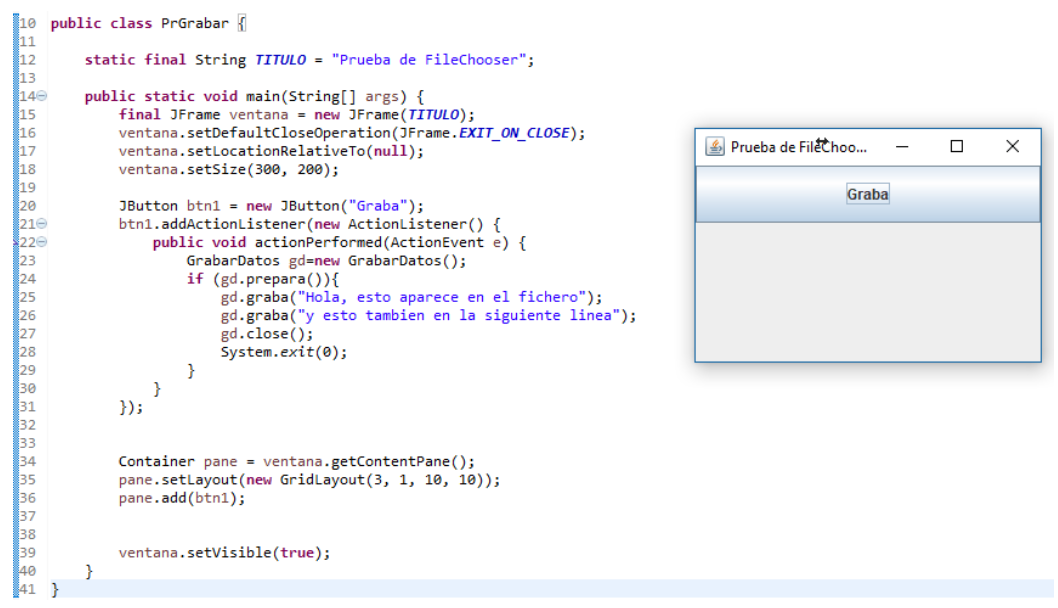Viewport: 1058px width, 608px height.
Task: Place cursor on the System.exit(0) call
Action: tap(286, 351)
